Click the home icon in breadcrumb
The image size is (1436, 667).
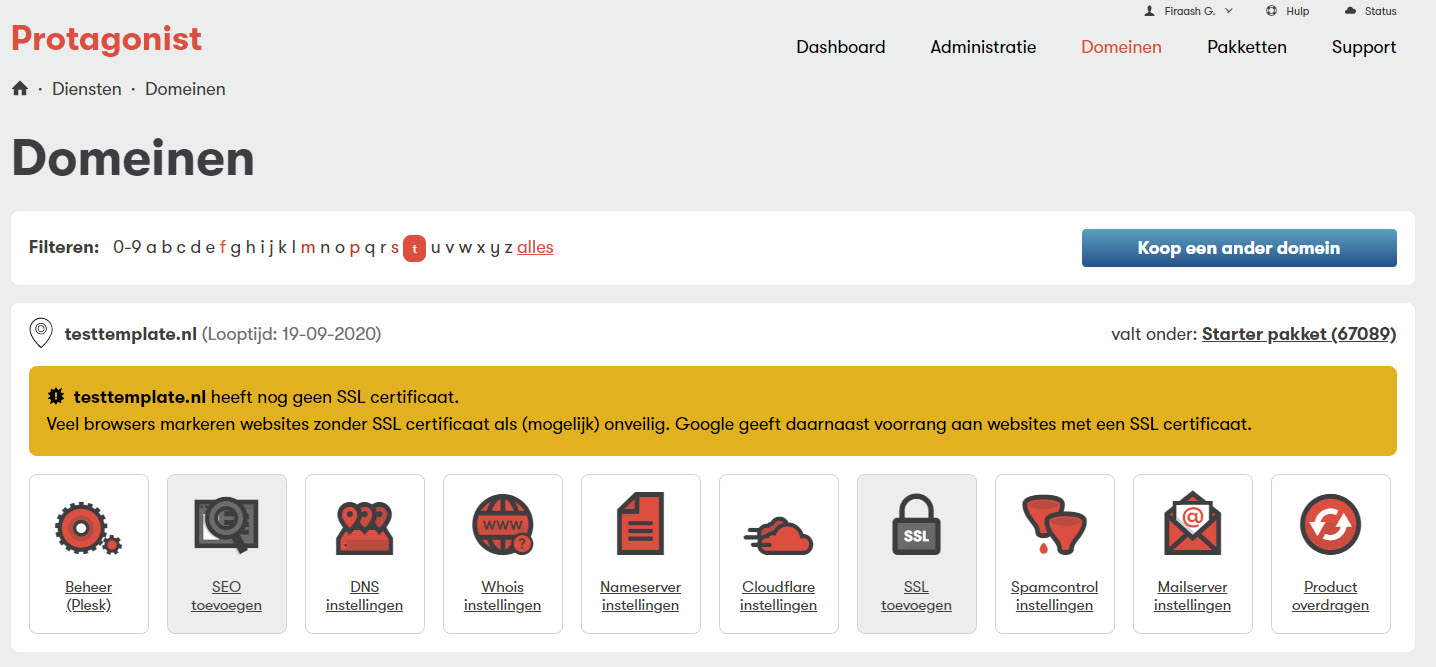[20, 89]
